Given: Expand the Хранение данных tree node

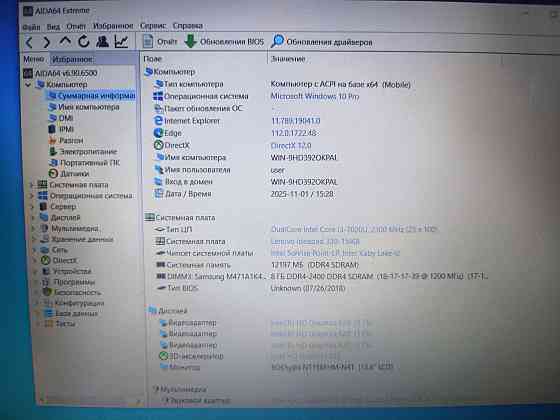Looking at the screenshot, I should [35, 239].
